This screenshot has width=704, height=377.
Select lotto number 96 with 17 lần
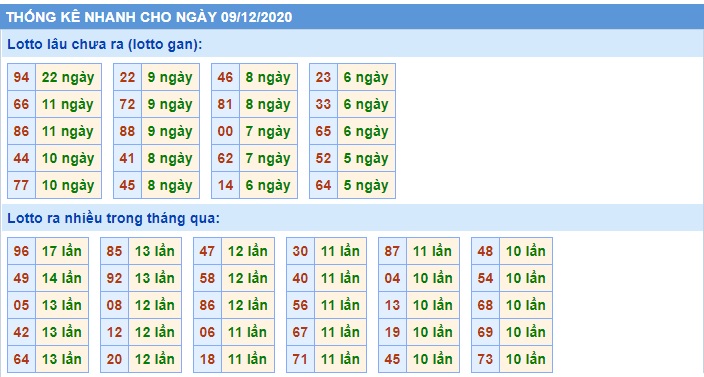[x=21, y=251]
